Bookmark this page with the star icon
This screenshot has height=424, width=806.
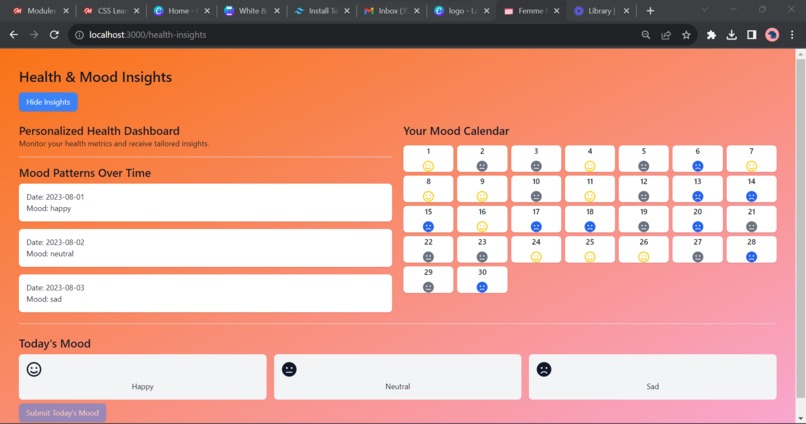[686, 35]
